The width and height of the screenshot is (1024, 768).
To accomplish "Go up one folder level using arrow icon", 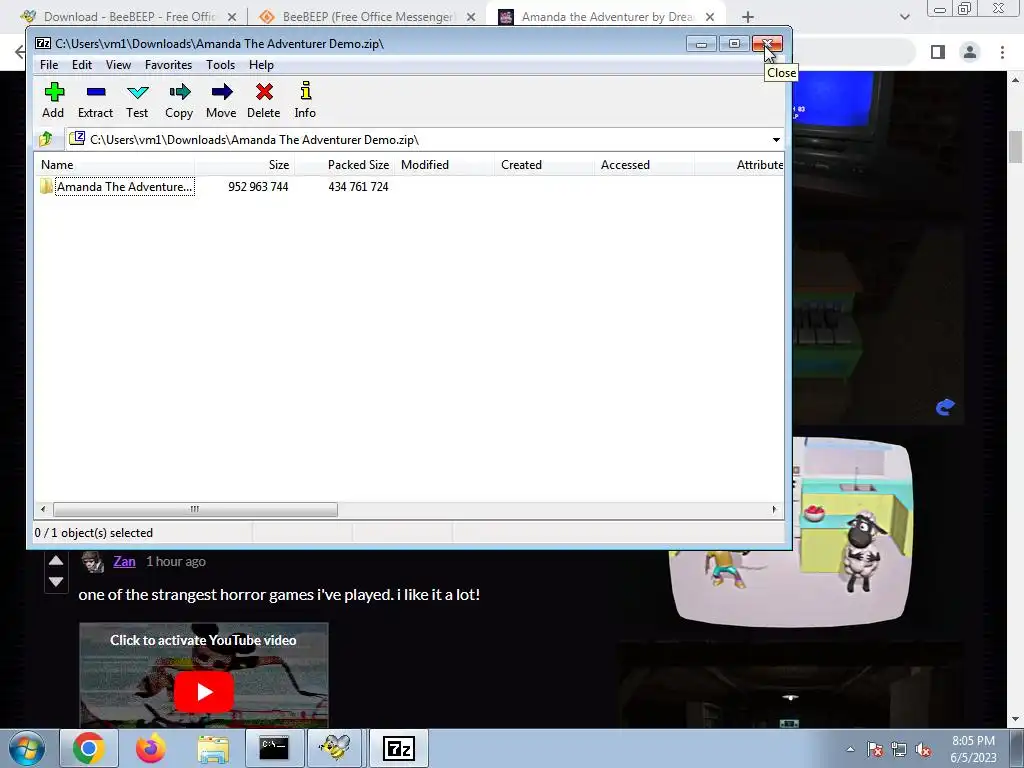I will 46,139.
